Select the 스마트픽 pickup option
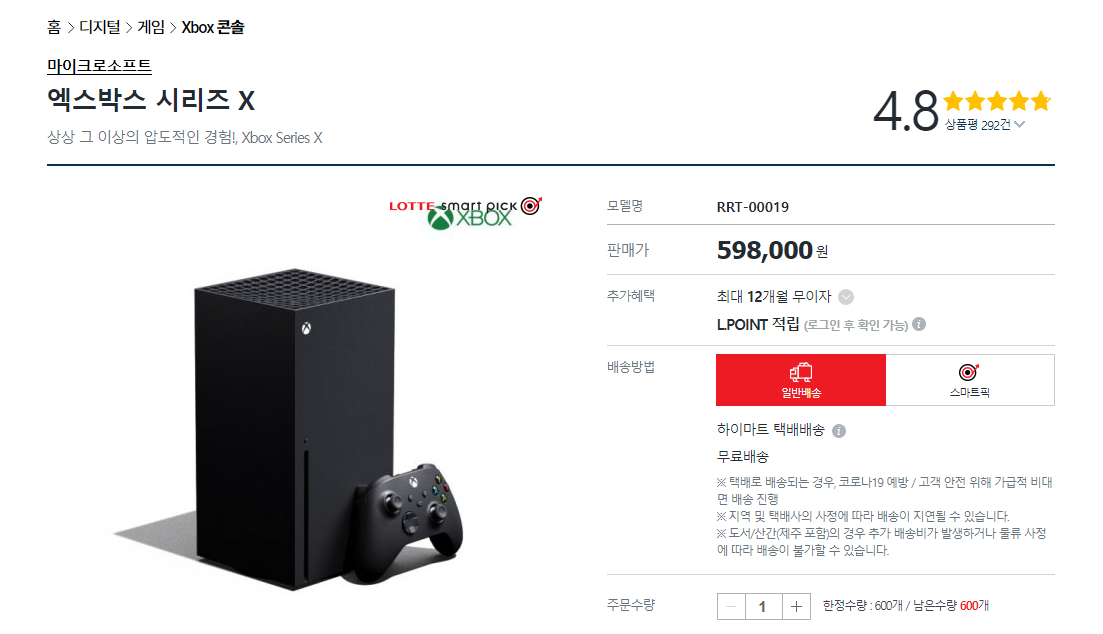The height and width of the screenshot is (634, 1103). click(x=970, y=380)
